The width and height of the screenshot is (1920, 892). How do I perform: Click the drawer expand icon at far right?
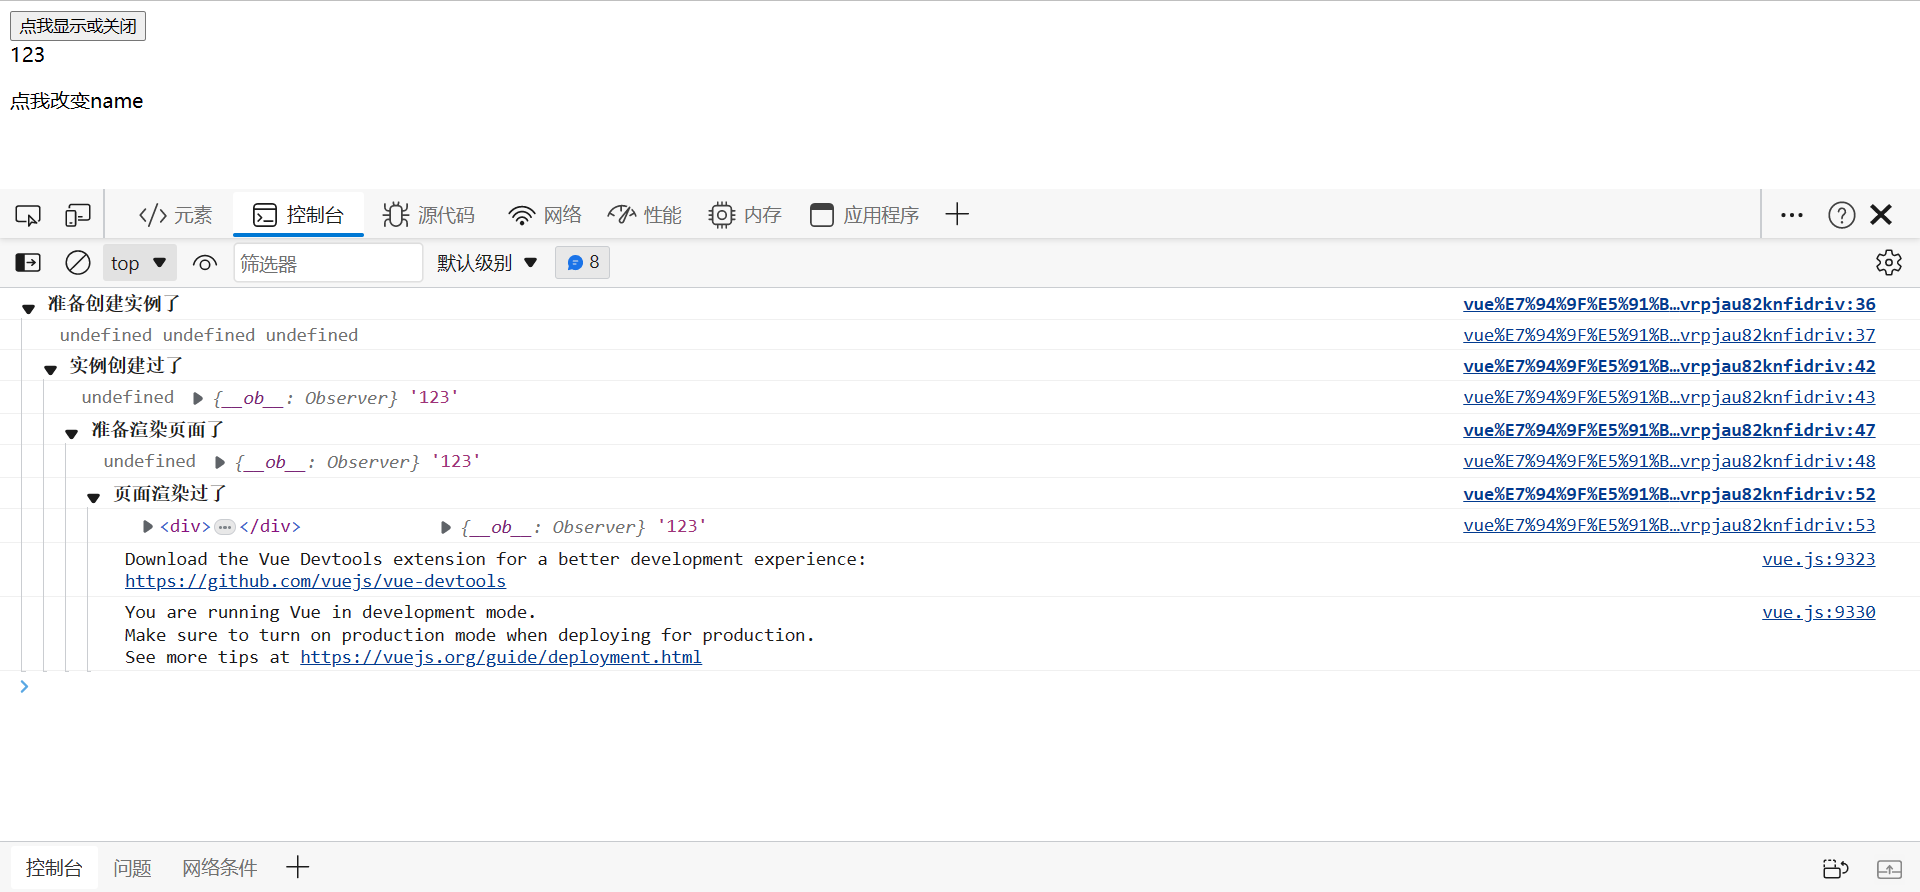[x=1889, y=868]
